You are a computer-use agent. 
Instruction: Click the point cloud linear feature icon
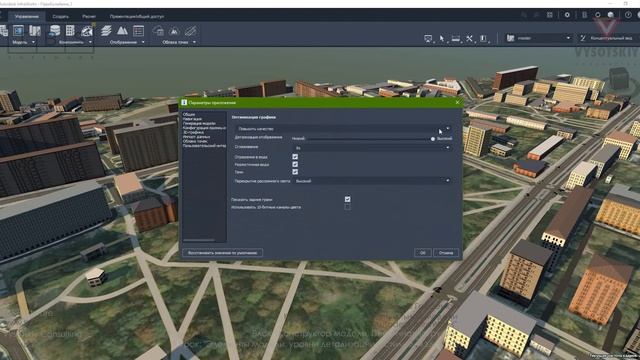click(190, 31)
